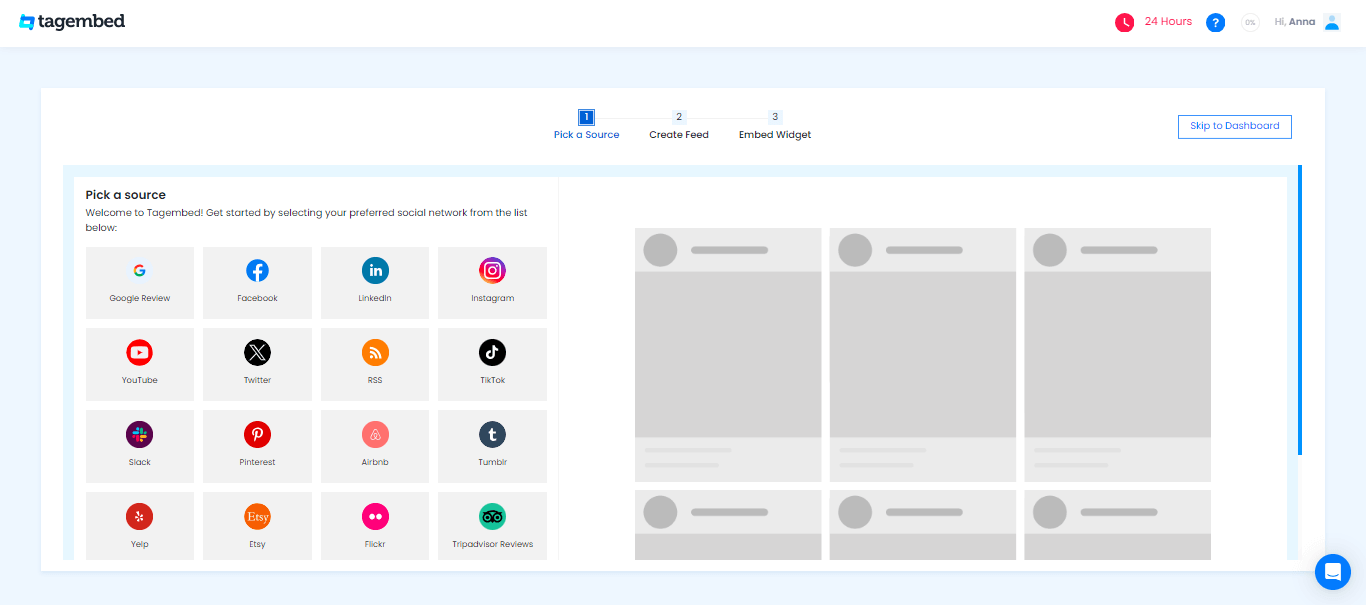Select Slack as a source

click(x=139, y=446)
